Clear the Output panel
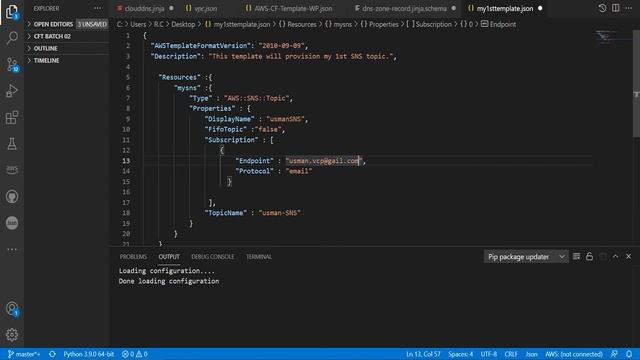 coord(576,256)
